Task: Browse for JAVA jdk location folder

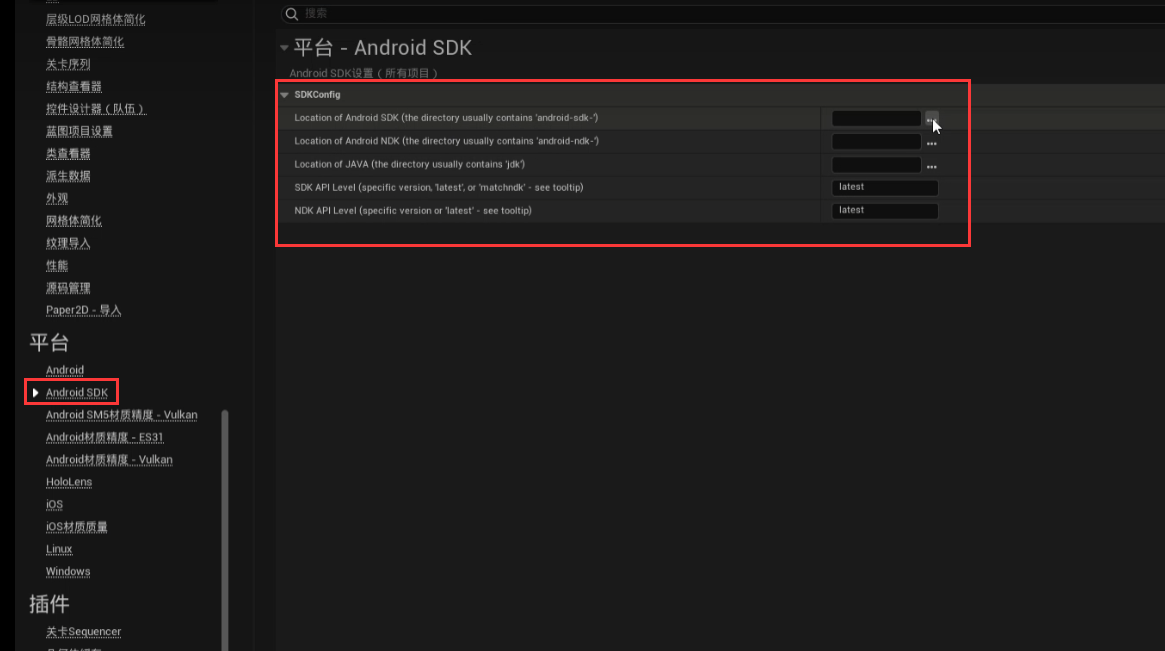Action: 932,166
